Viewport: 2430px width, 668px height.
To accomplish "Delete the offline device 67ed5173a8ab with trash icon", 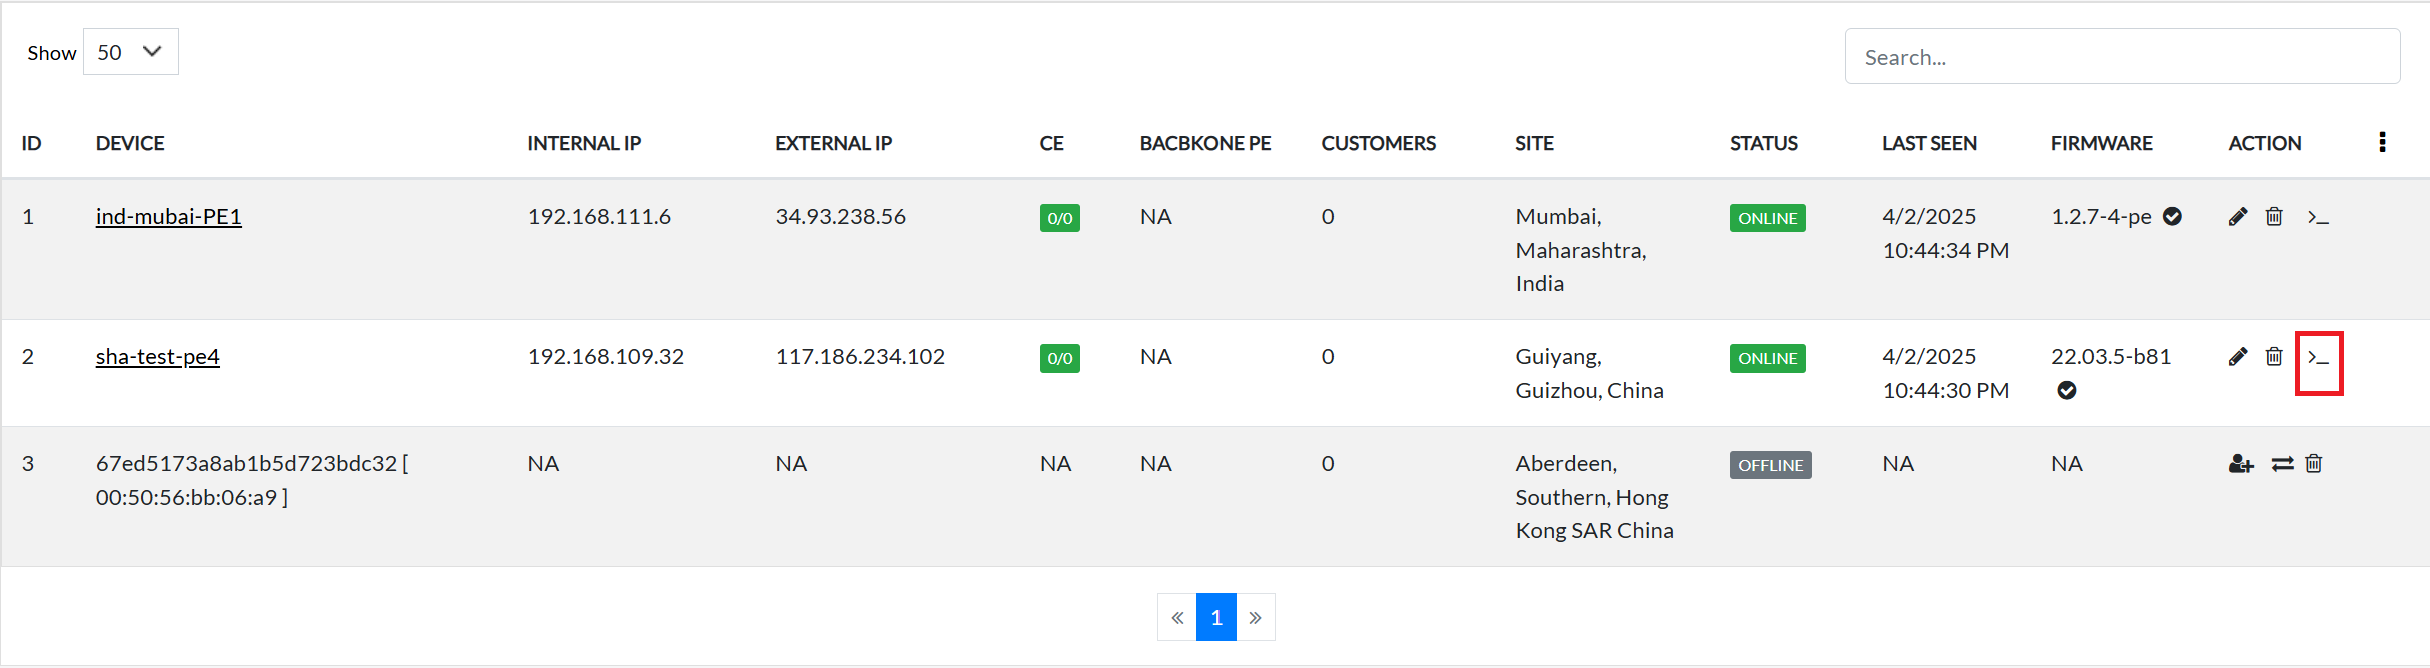I will point(2314,464).
